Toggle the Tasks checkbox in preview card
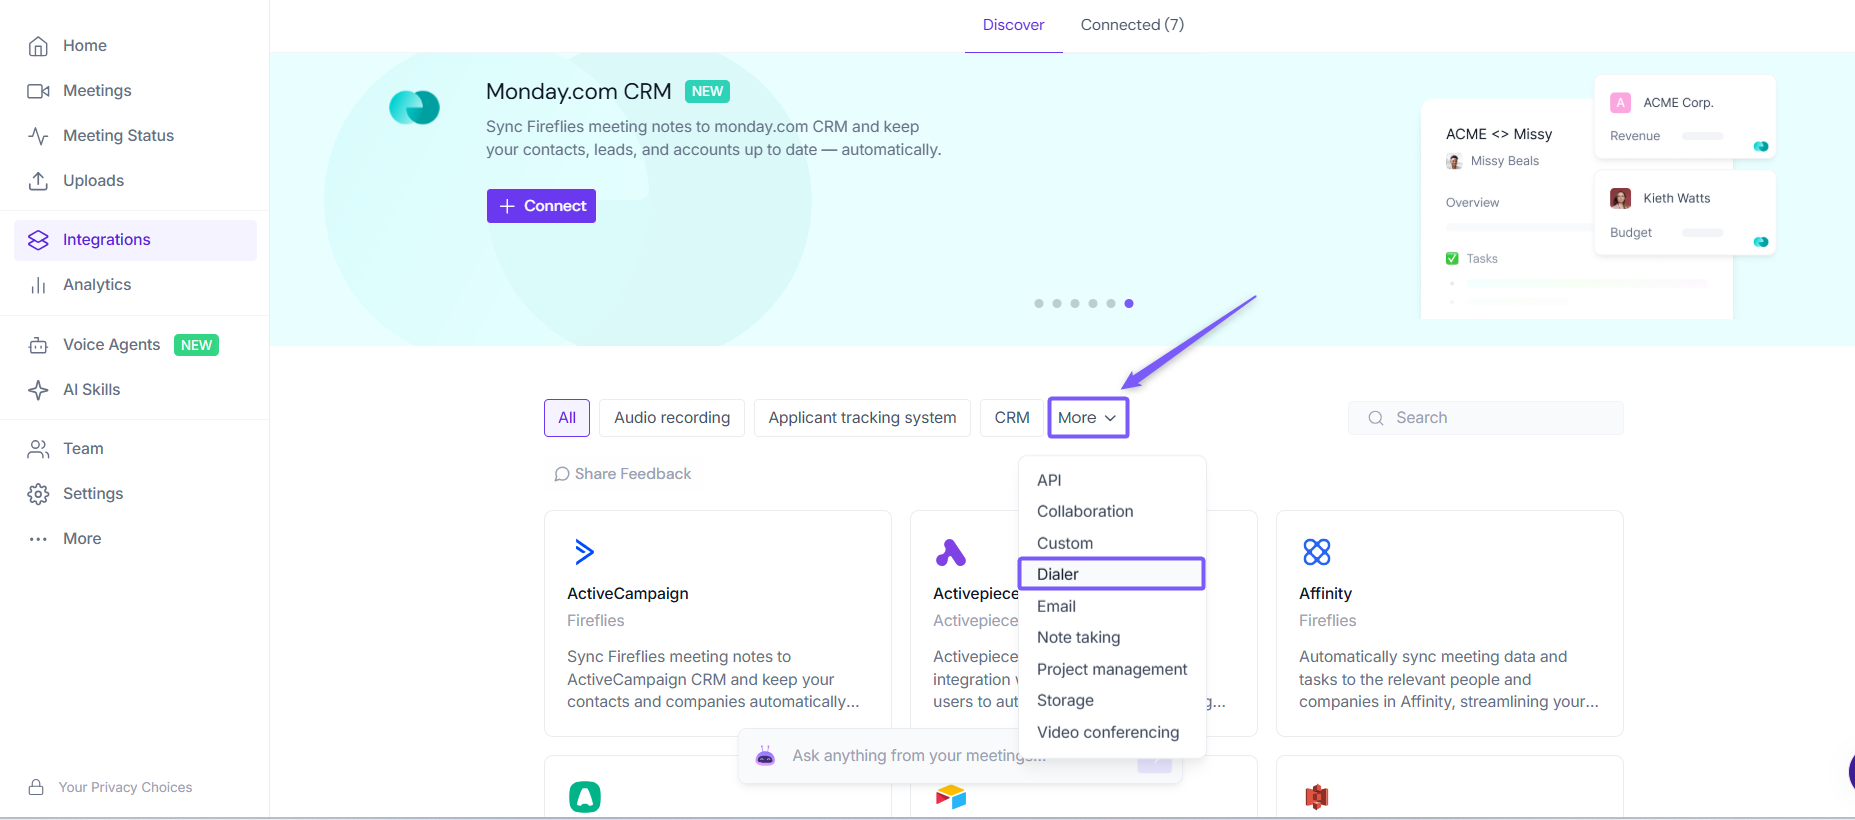 [x=1452, y=259]
